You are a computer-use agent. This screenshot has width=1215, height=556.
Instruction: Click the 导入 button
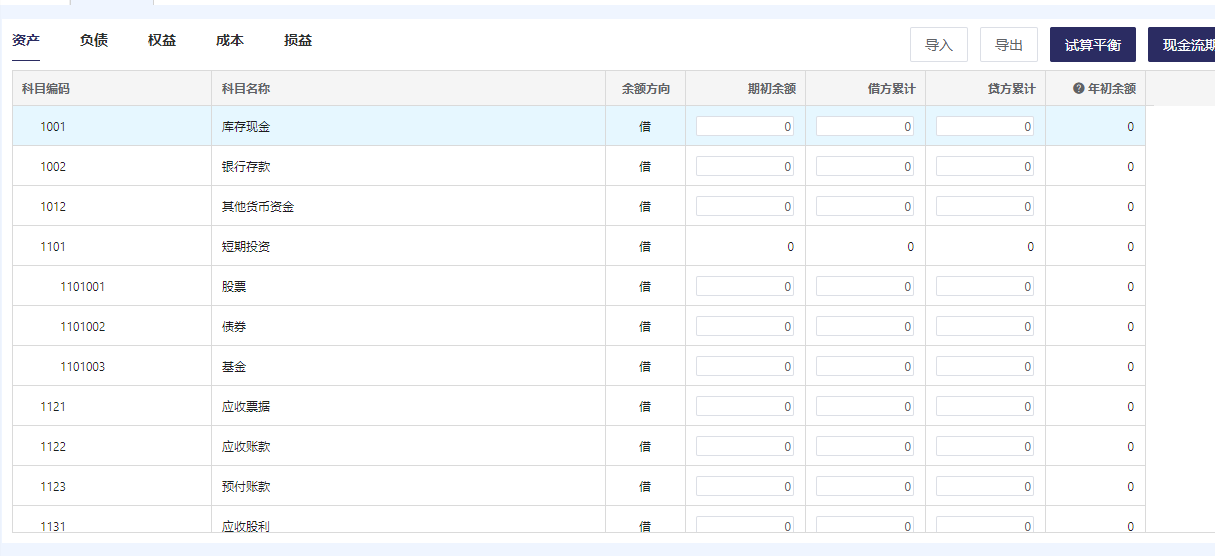[x=938, y=45]
